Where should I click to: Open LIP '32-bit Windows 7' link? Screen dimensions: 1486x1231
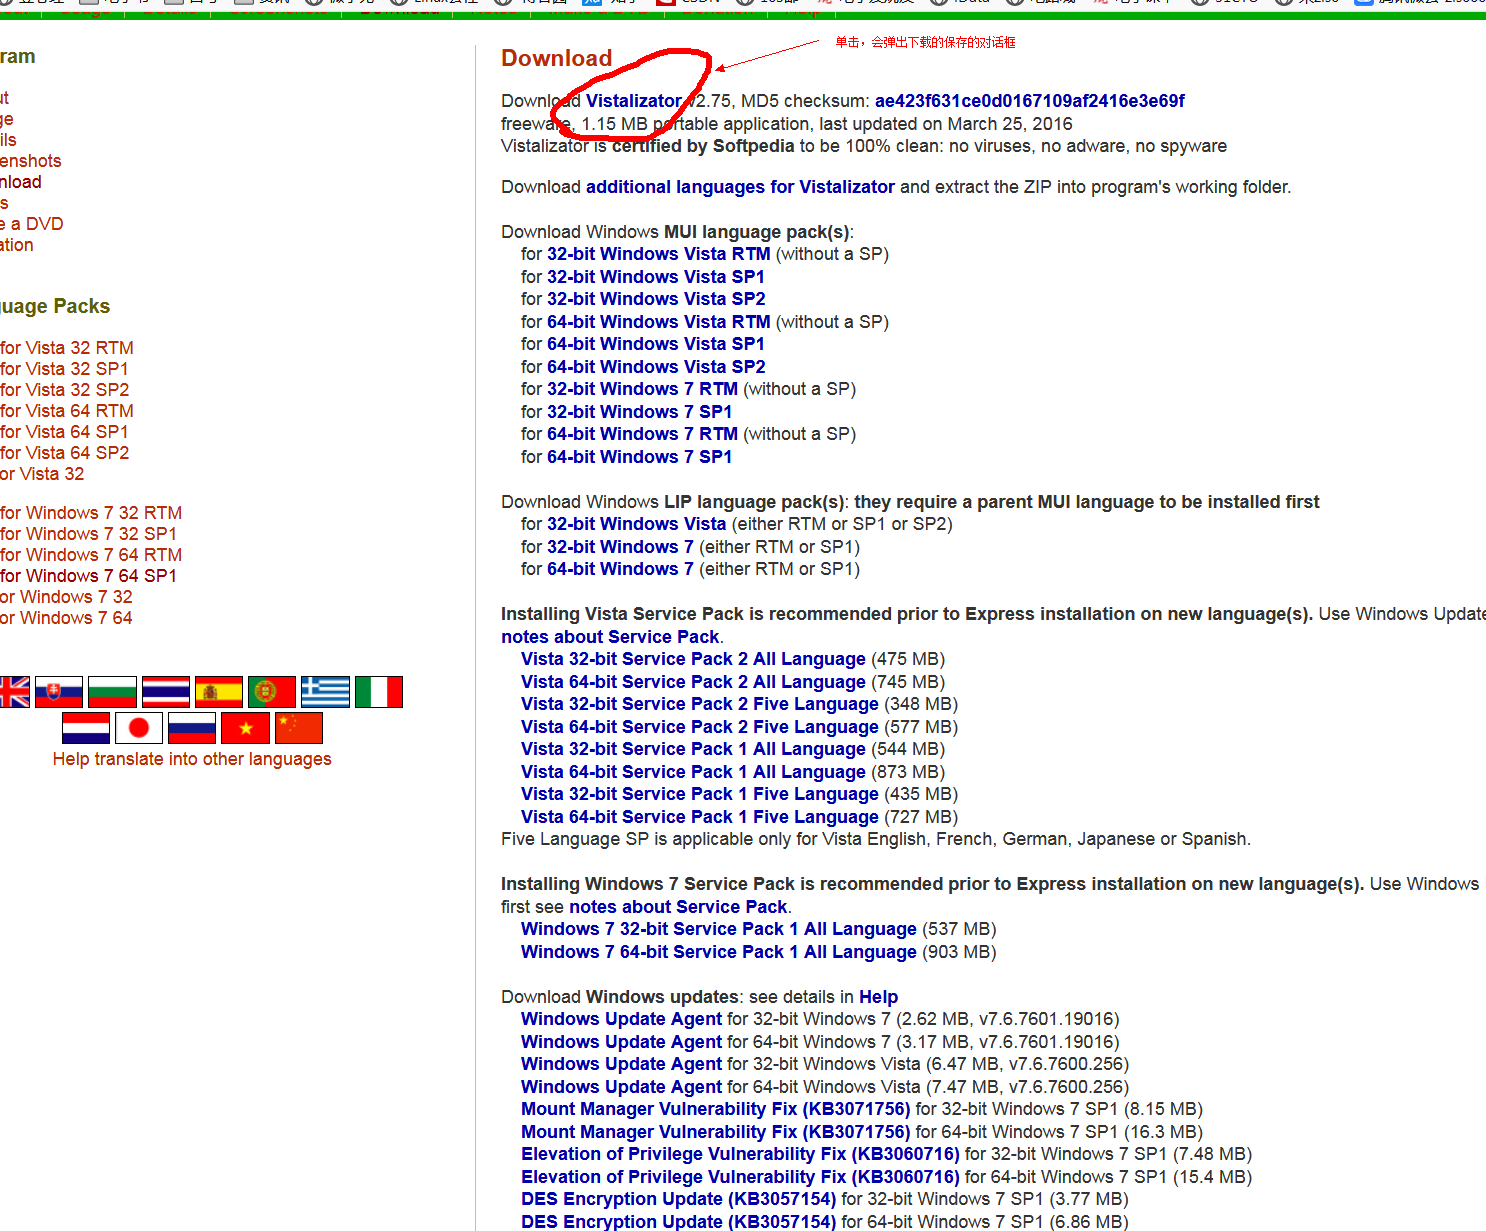[x=620, y=547]
